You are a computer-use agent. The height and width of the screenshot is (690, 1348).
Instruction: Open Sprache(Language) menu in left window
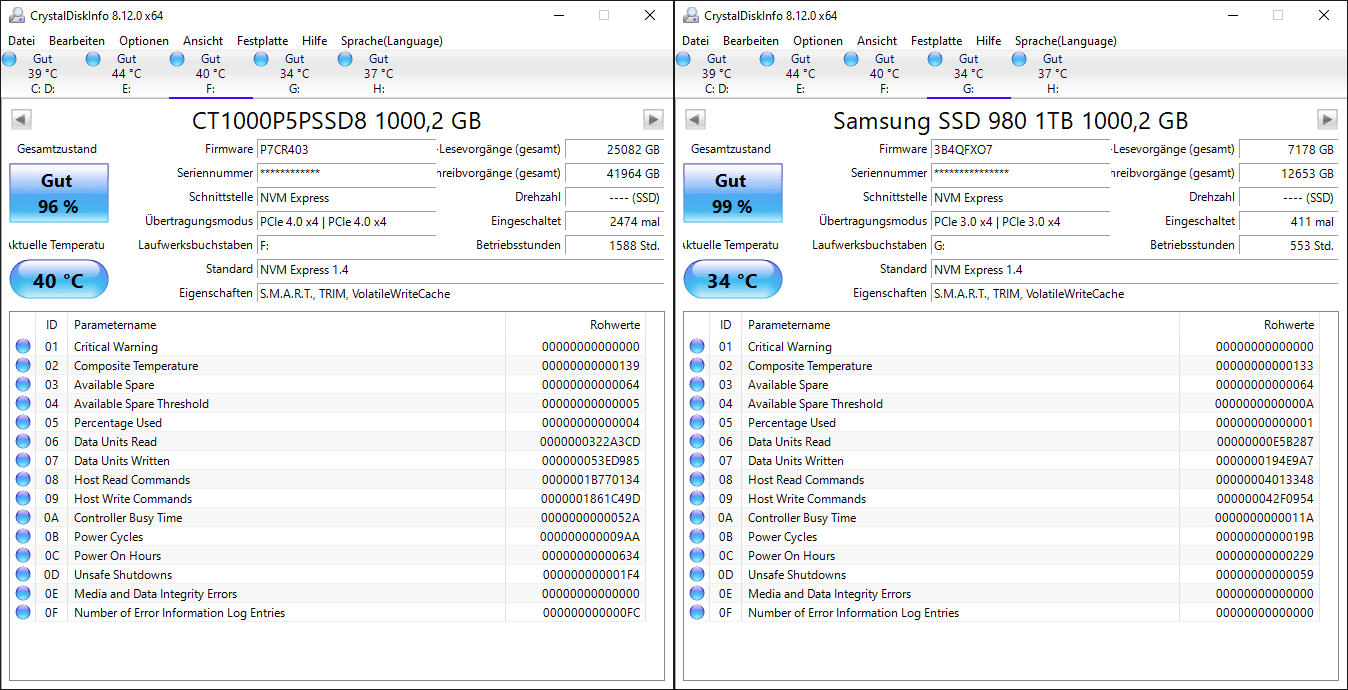391,41
